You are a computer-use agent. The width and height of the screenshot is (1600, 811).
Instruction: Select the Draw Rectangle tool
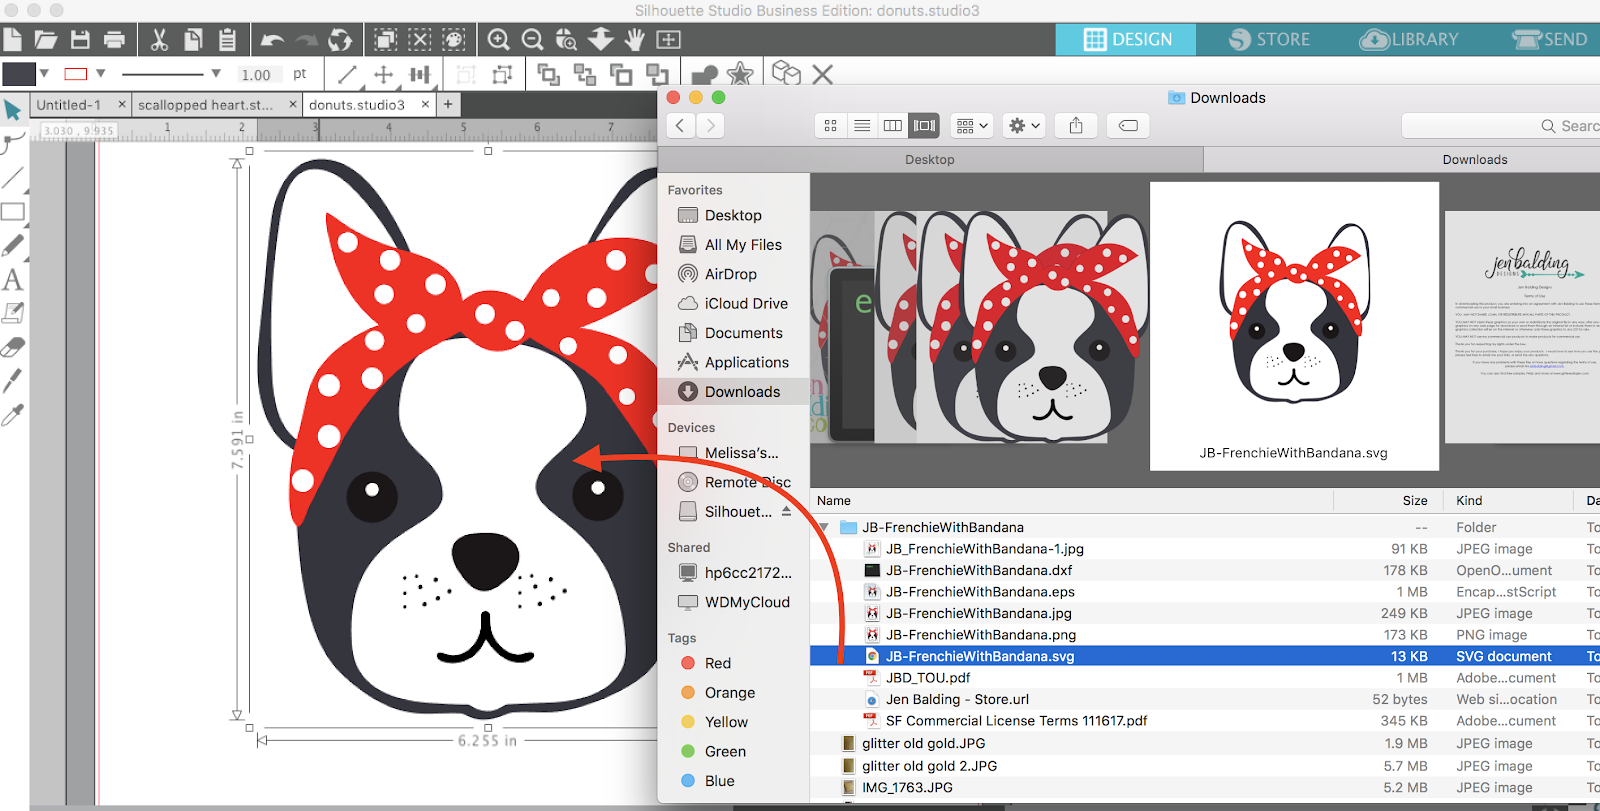12,212
